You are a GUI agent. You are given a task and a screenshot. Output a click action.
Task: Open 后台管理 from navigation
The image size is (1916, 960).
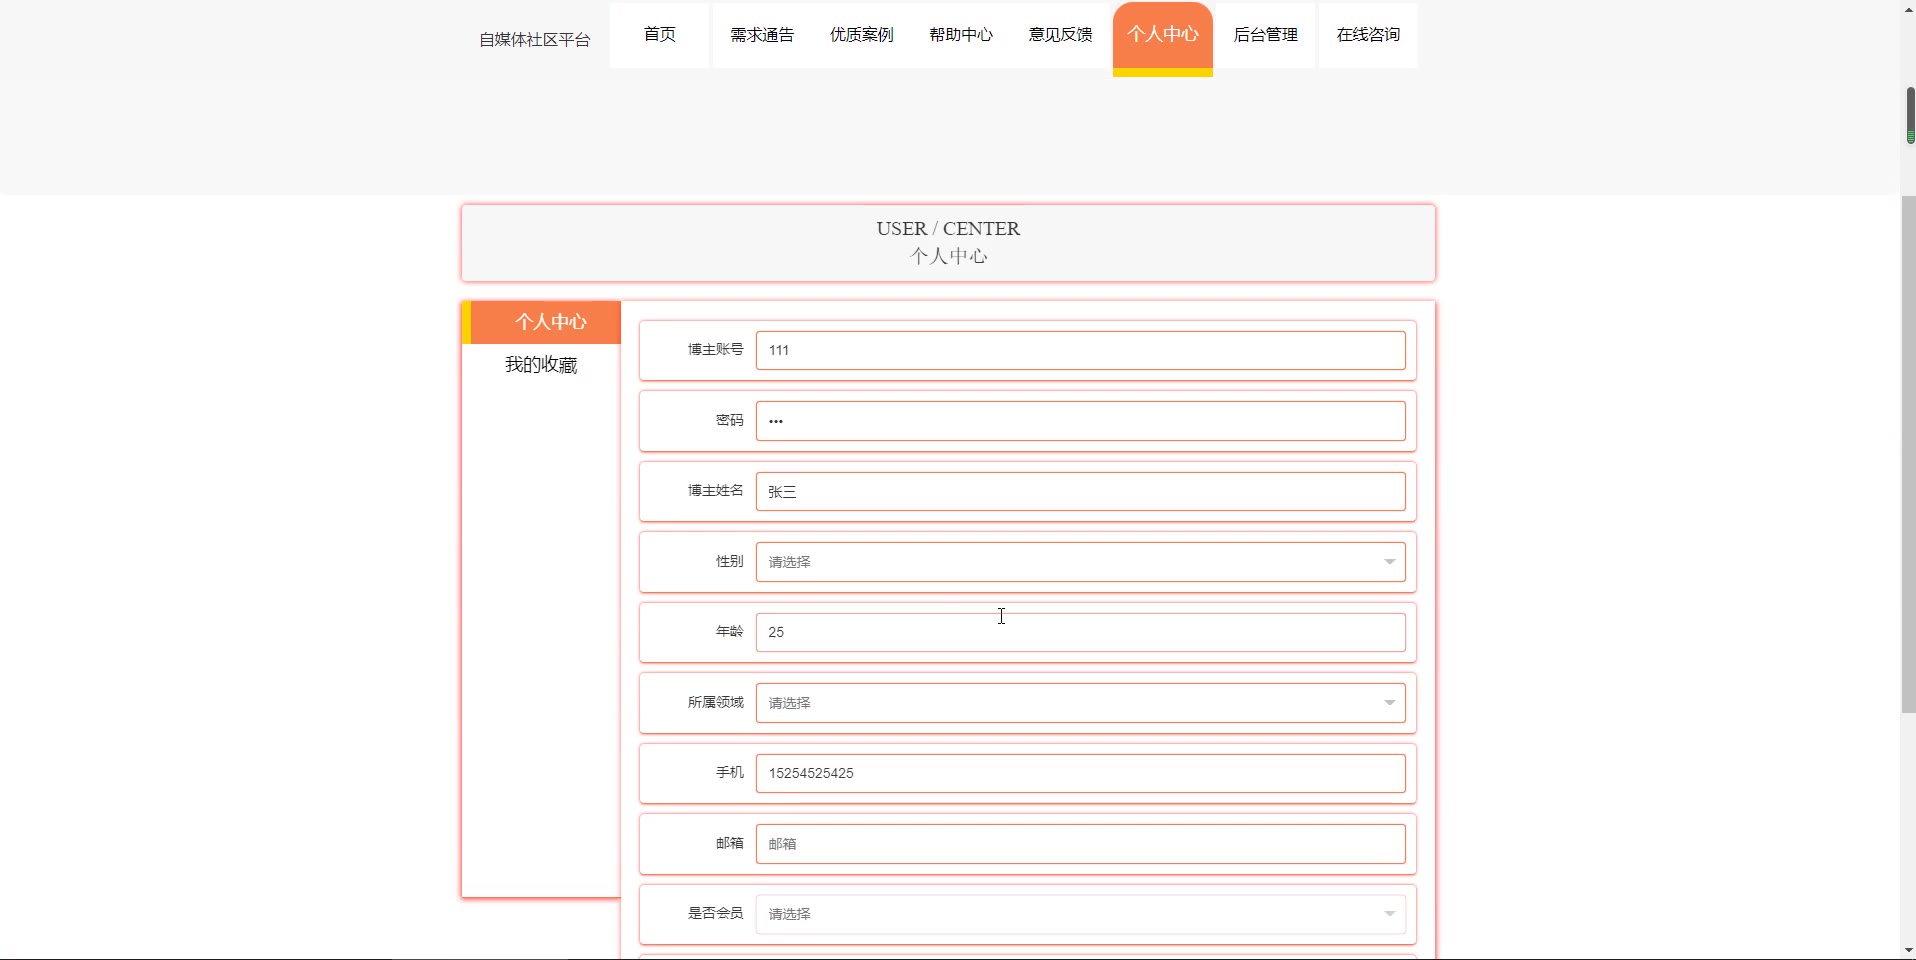[1265, 35]
